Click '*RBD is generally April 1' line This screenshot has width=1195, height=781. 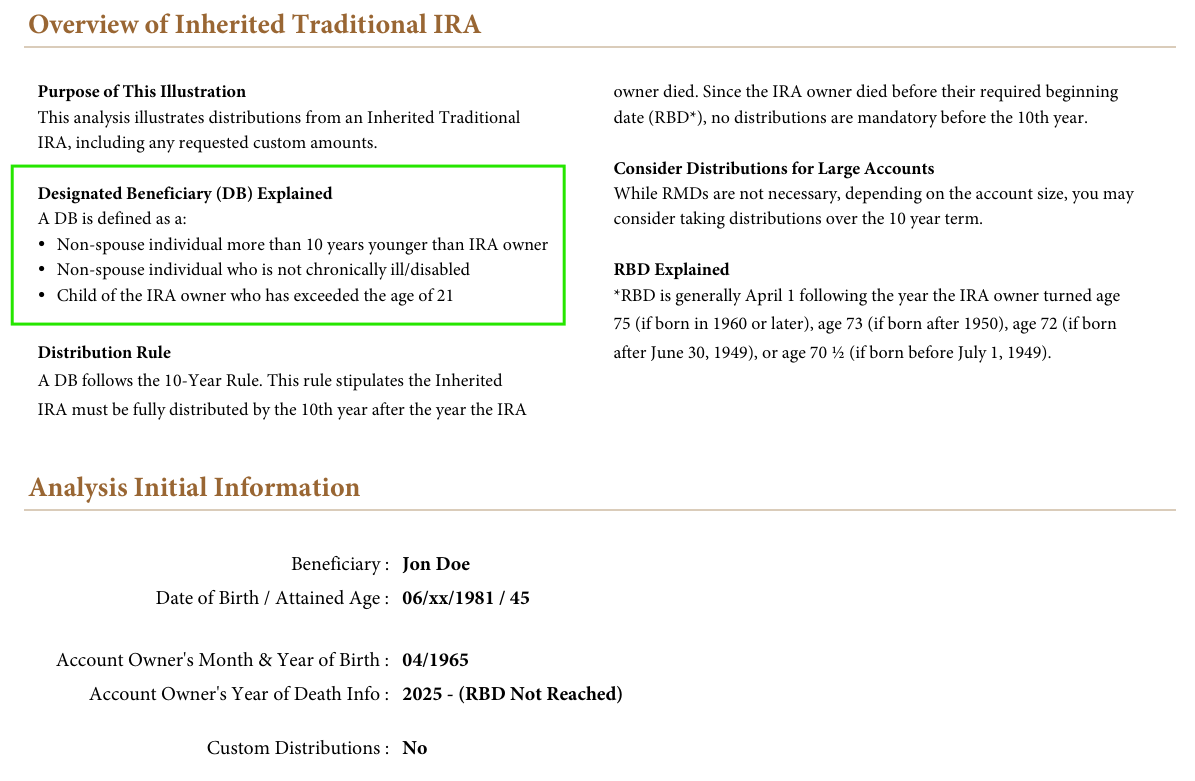click(867, 296)
